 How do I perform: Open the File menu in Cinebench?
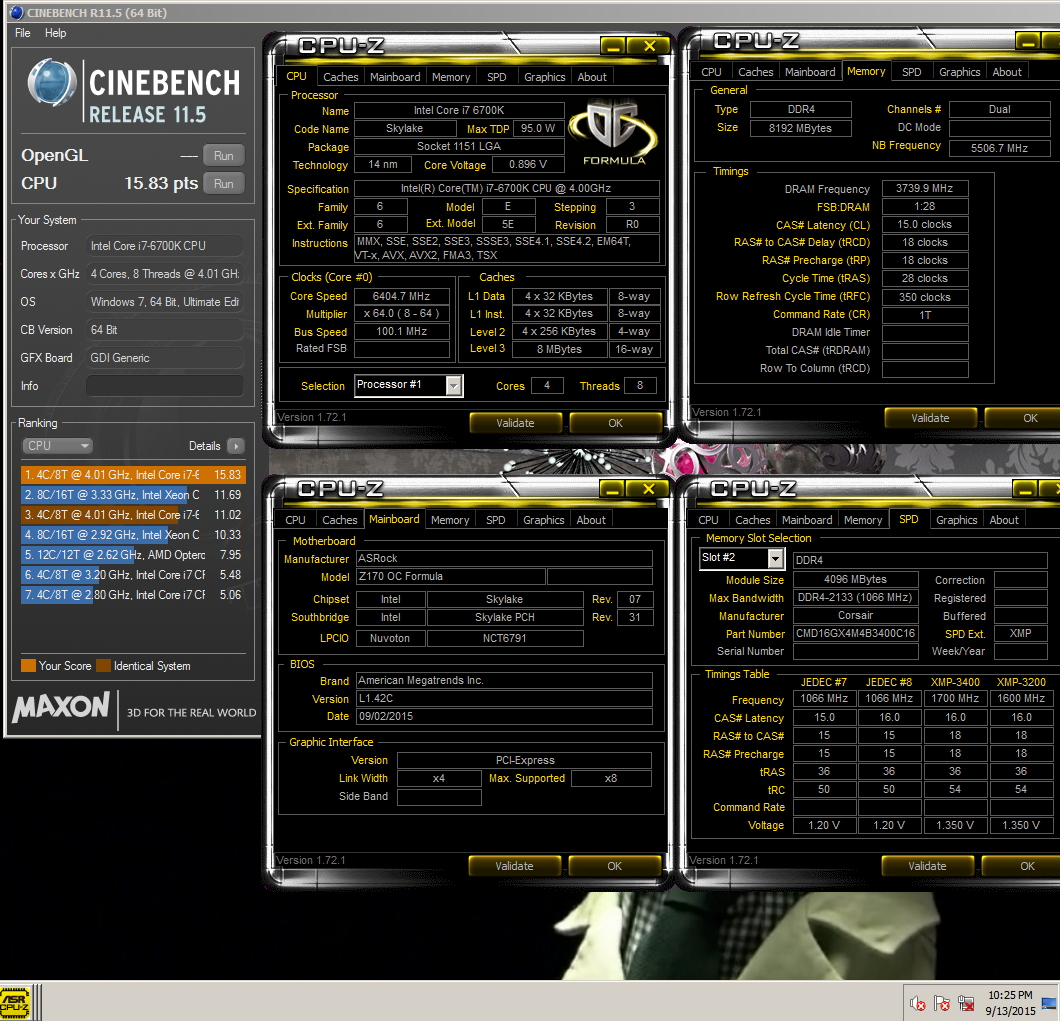22,33
